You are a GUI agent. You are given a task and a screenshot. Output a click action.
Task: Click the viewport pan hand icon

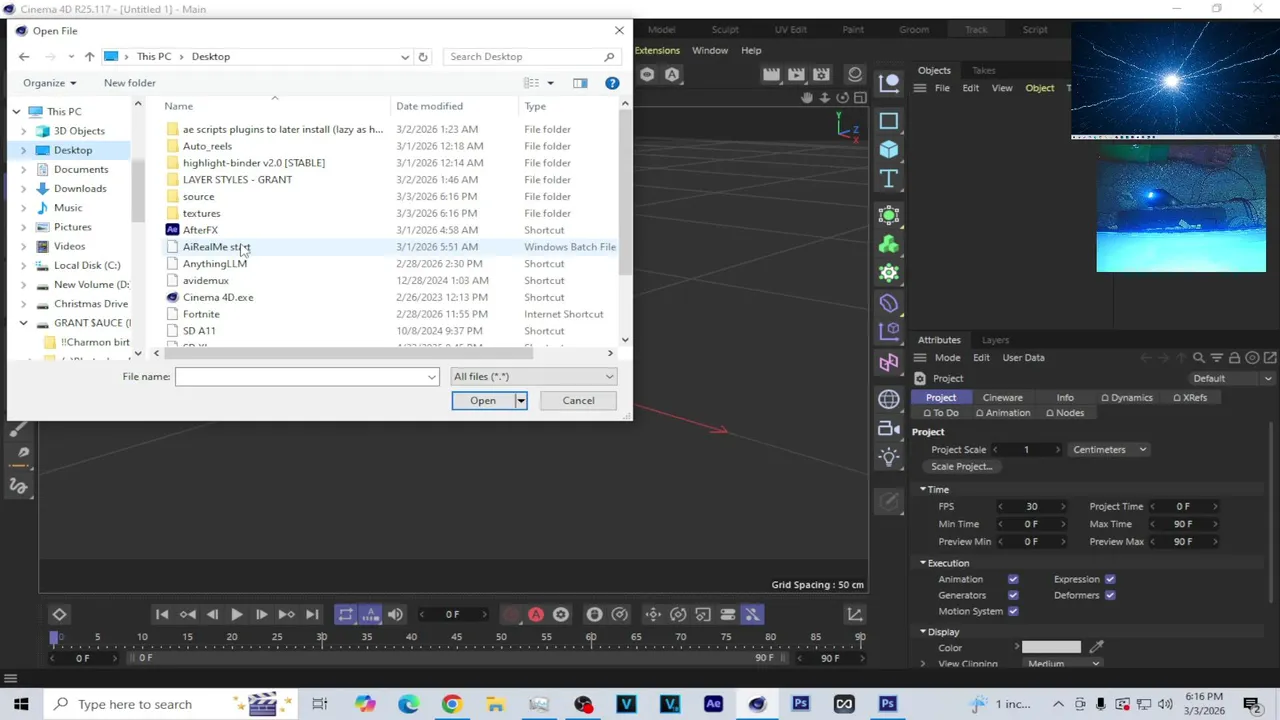(807, 98)
